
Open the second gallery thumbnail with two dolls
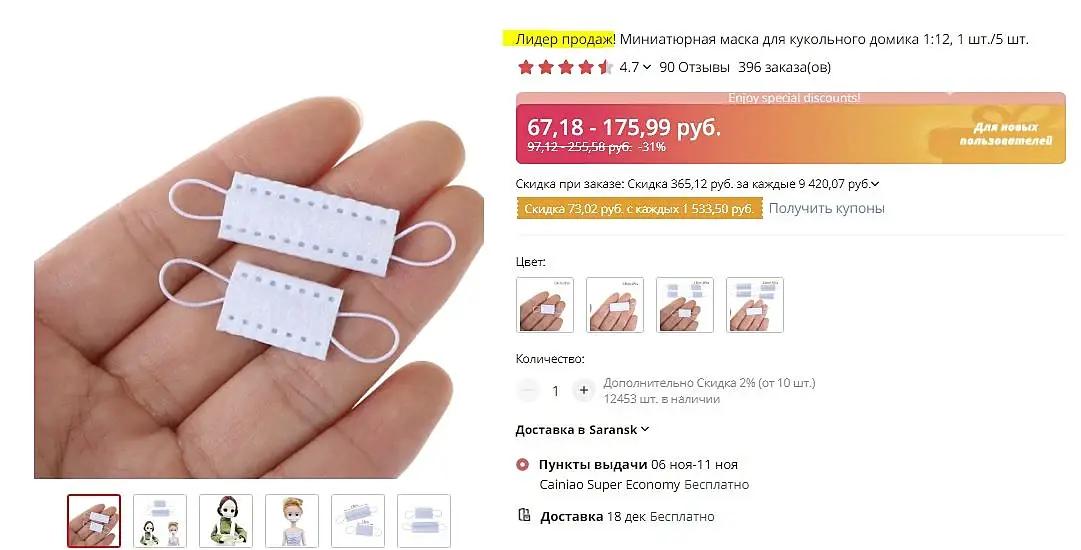point(160,521)
